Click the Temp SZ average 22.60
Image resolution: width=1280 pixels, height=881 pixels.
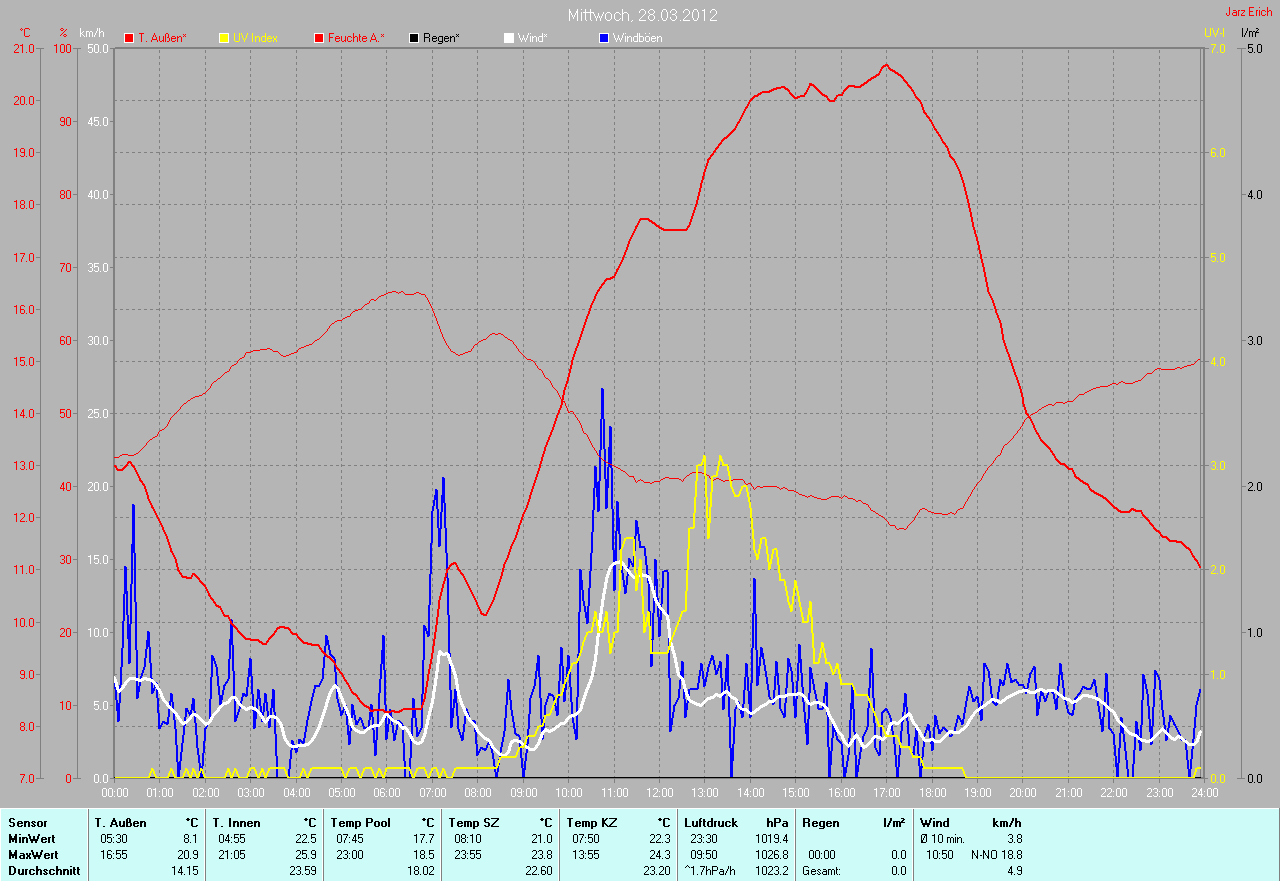point(537,871)
